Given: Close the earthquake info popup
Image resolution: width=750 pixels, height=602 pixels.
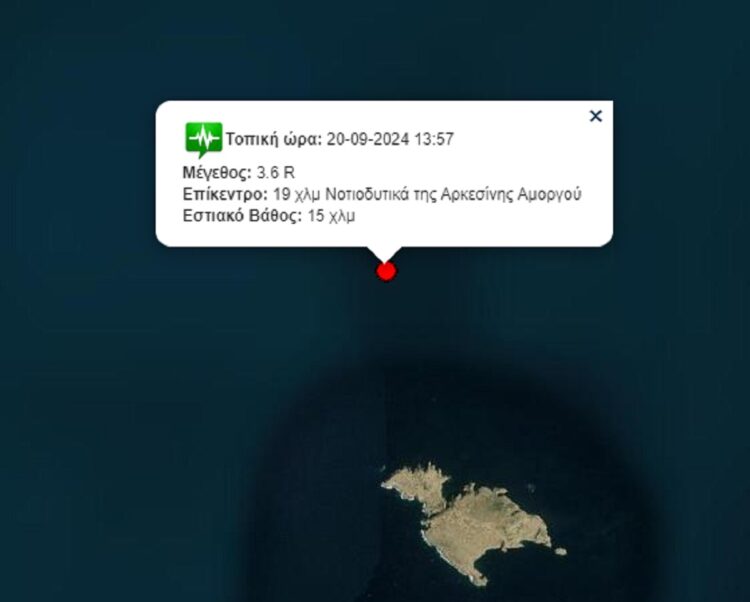Looking at the screenshot, I should (596, 116).
